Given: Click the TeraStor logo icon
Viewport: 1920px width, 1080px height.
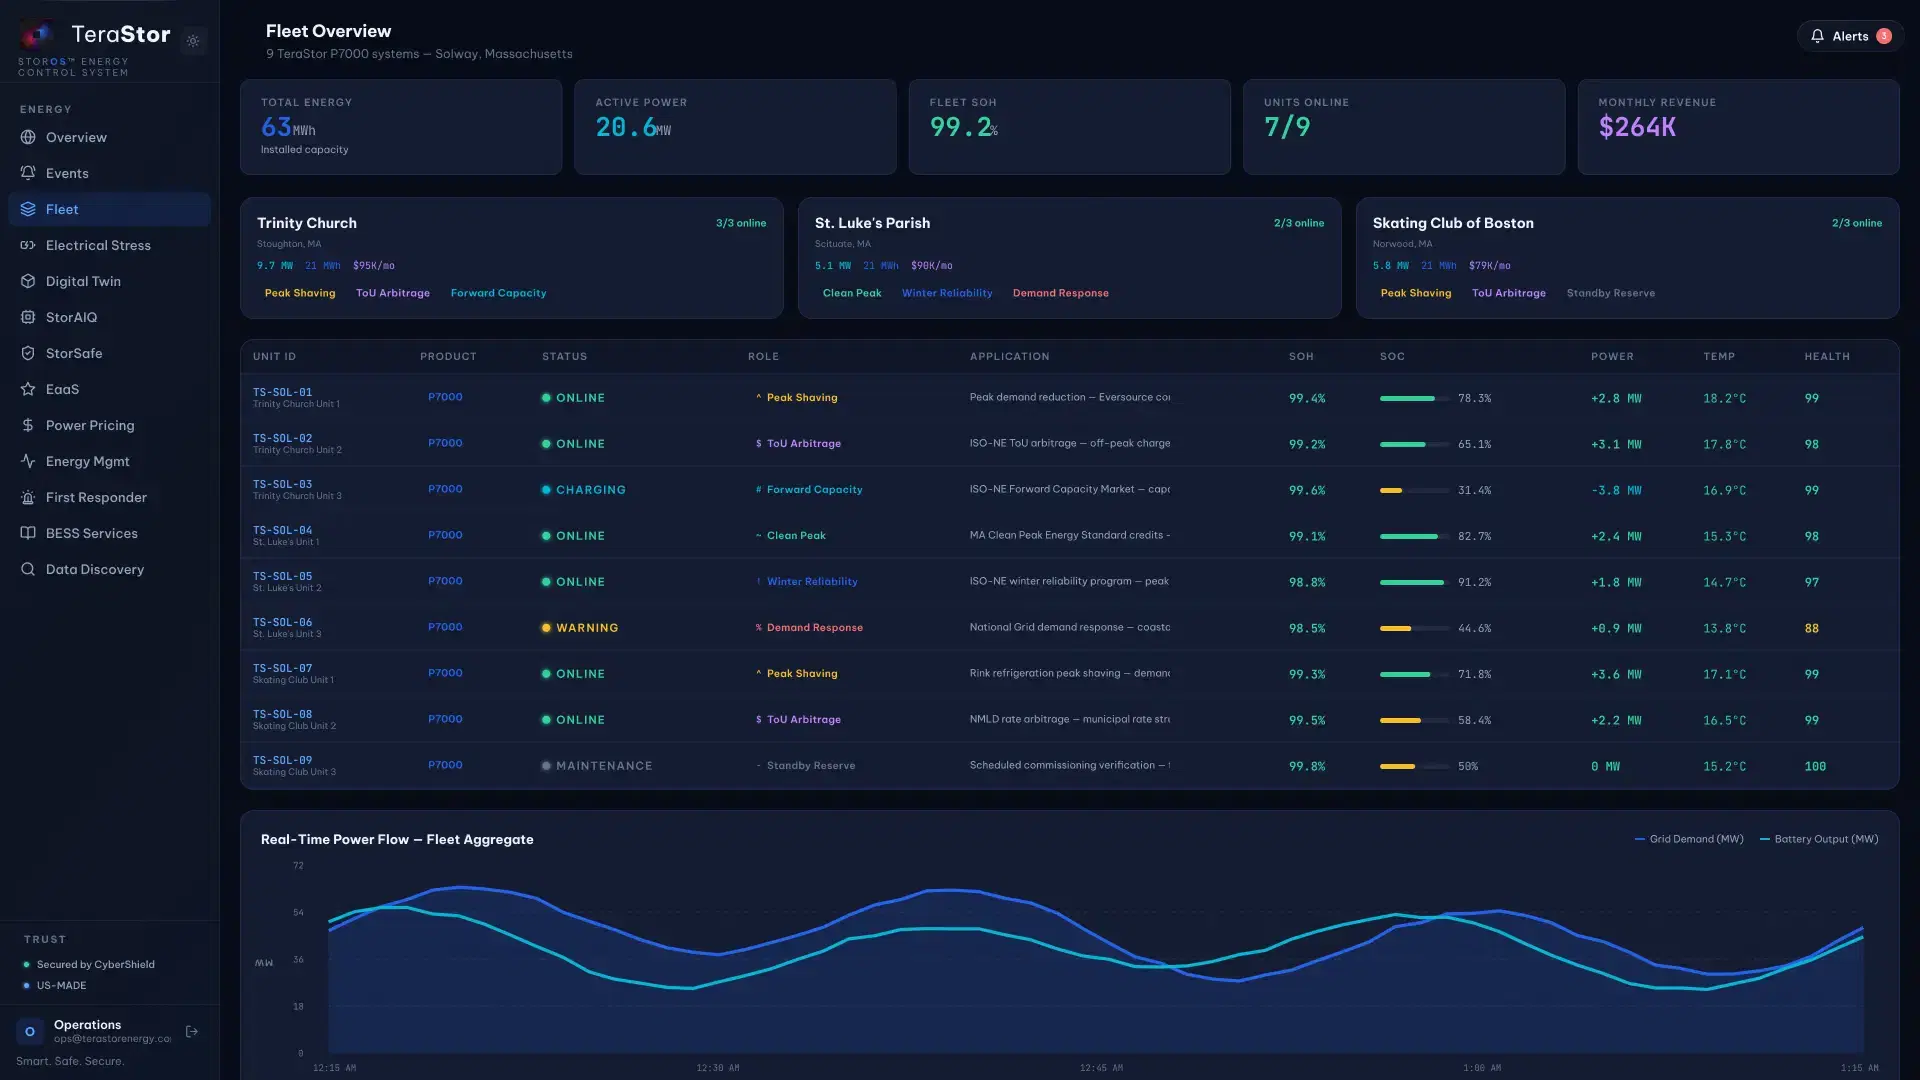Looking at the screenshot, I should click(38, 36).
